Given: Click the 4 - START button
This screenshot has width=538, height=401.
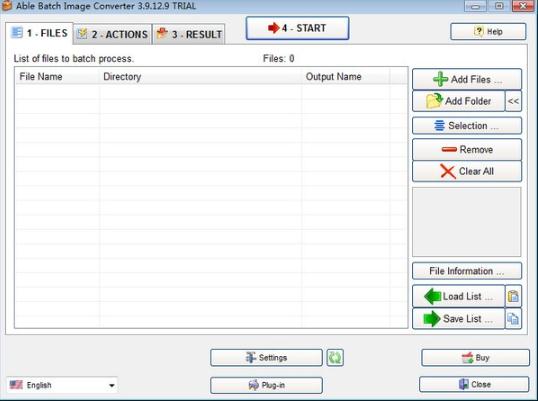Looking at the screenshot, I should coord(297,28).
